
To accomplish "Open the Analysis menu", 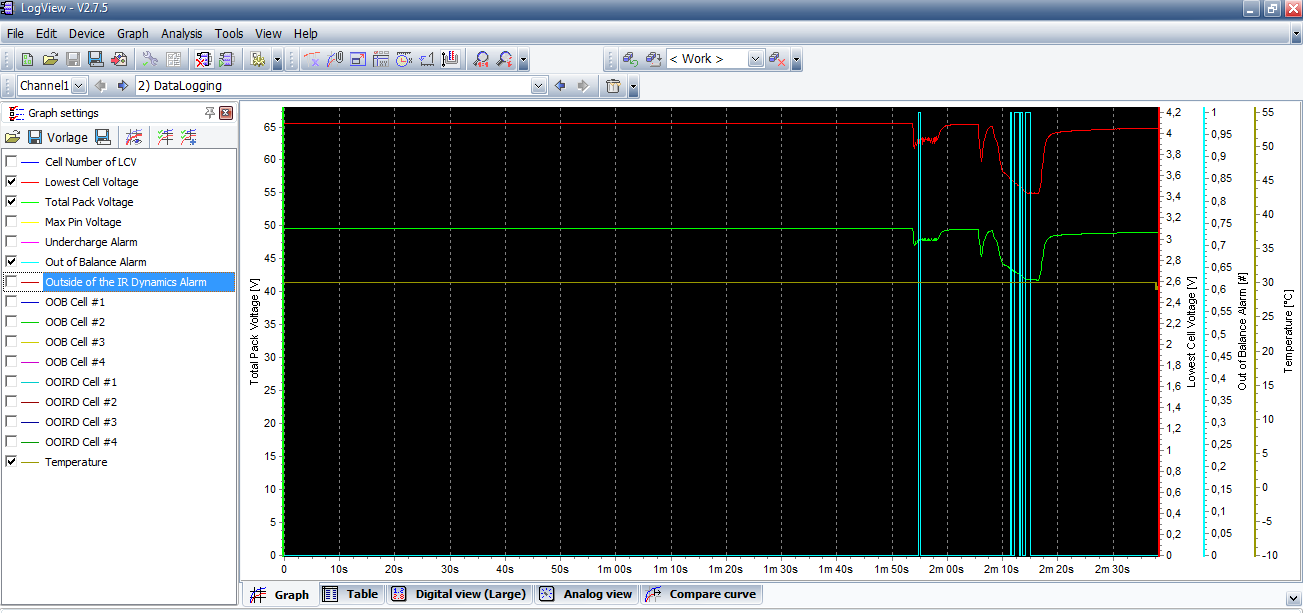I will click(181, 33).
